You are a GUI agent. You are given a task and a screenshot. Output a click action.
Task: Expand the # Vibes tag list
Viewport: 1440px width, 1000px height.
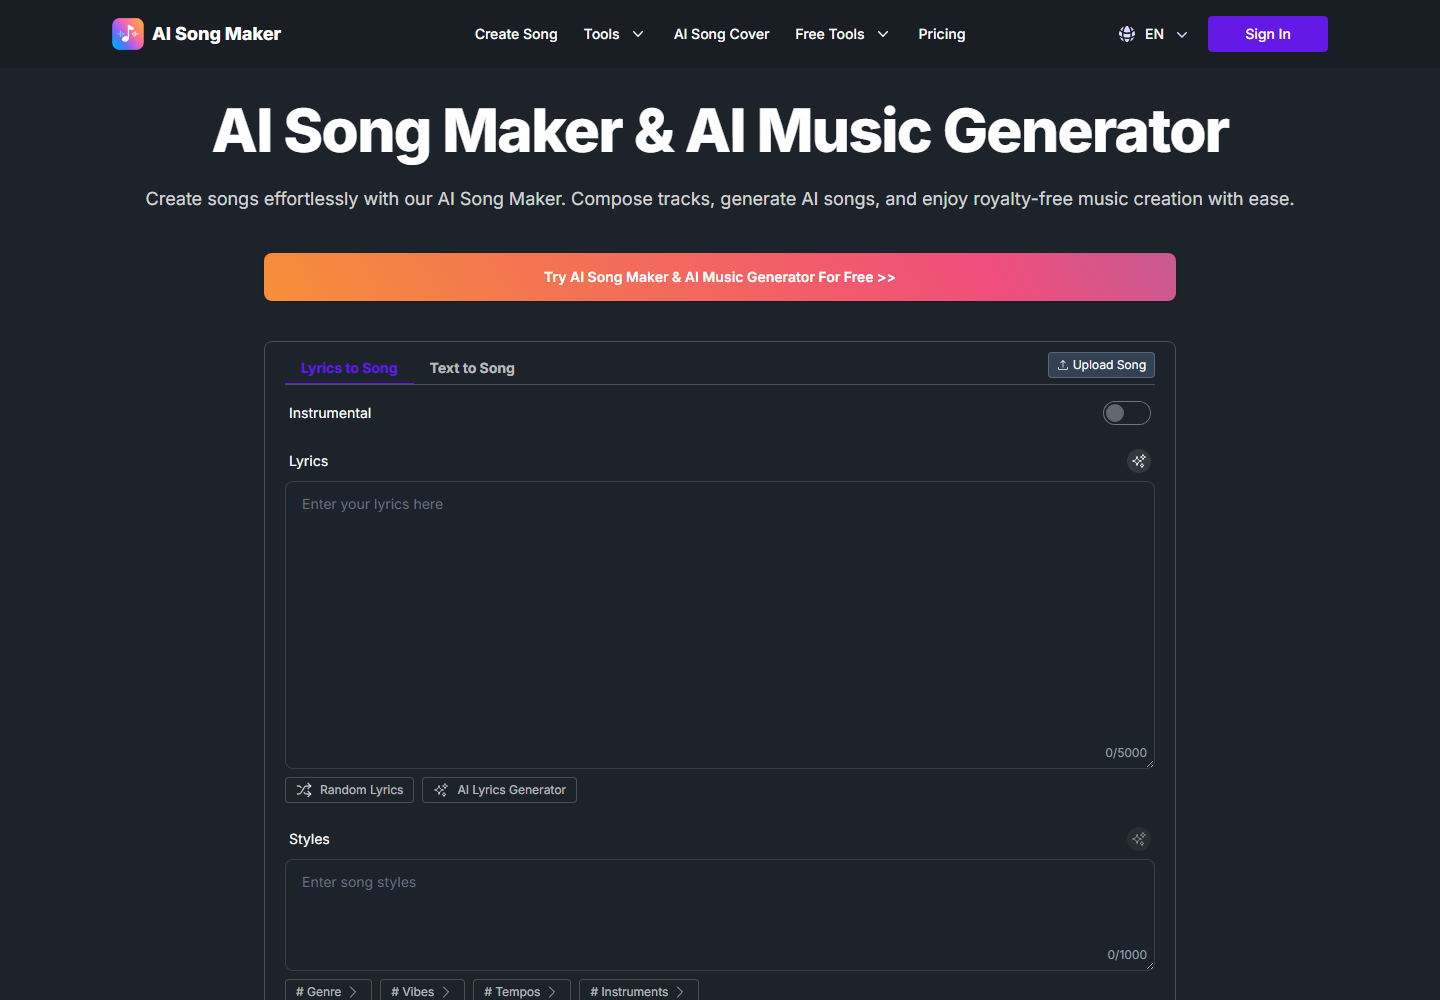(422, 991)
